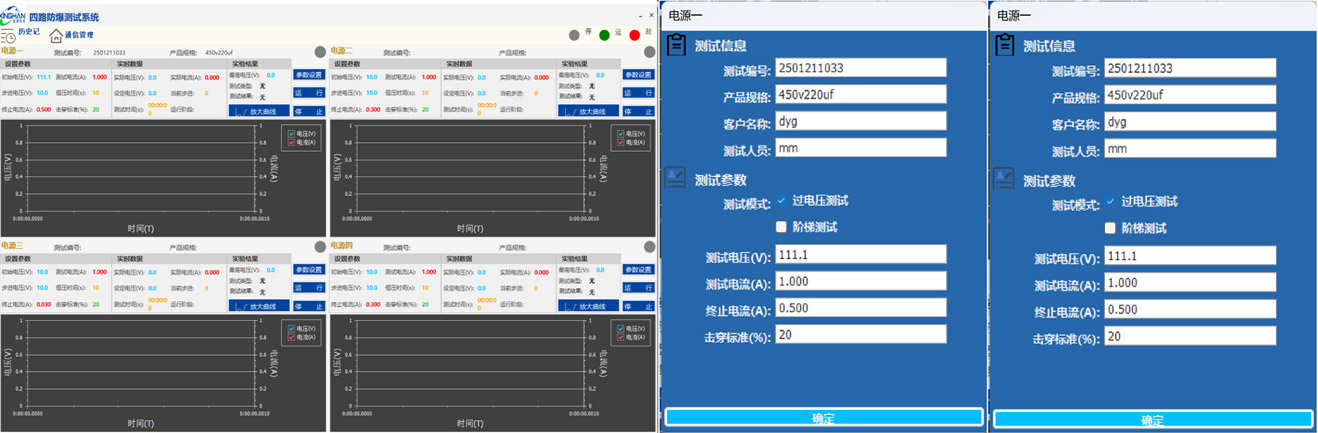
Task: Click 确定 in the rightmost dialog
Action: (x=1152, y=419)
